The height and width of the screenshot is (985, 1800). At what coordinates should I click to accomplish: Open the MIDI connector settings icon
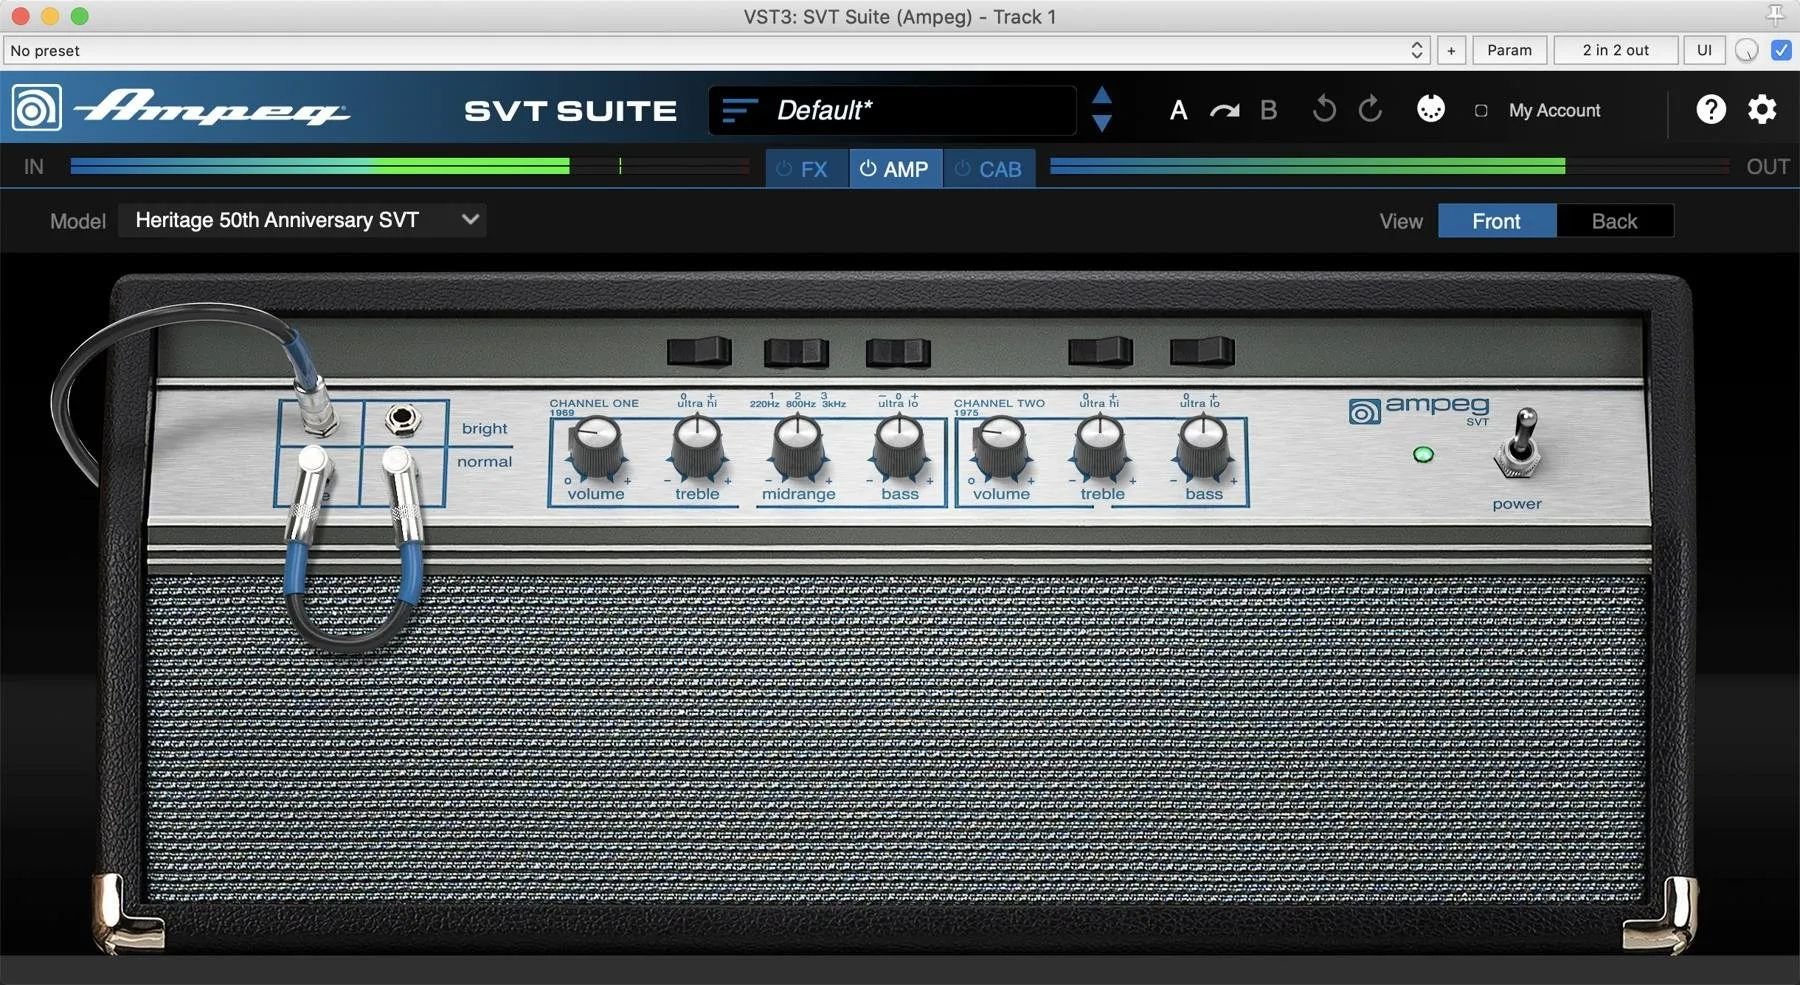pyautogui.click(x=1431, y=108)
